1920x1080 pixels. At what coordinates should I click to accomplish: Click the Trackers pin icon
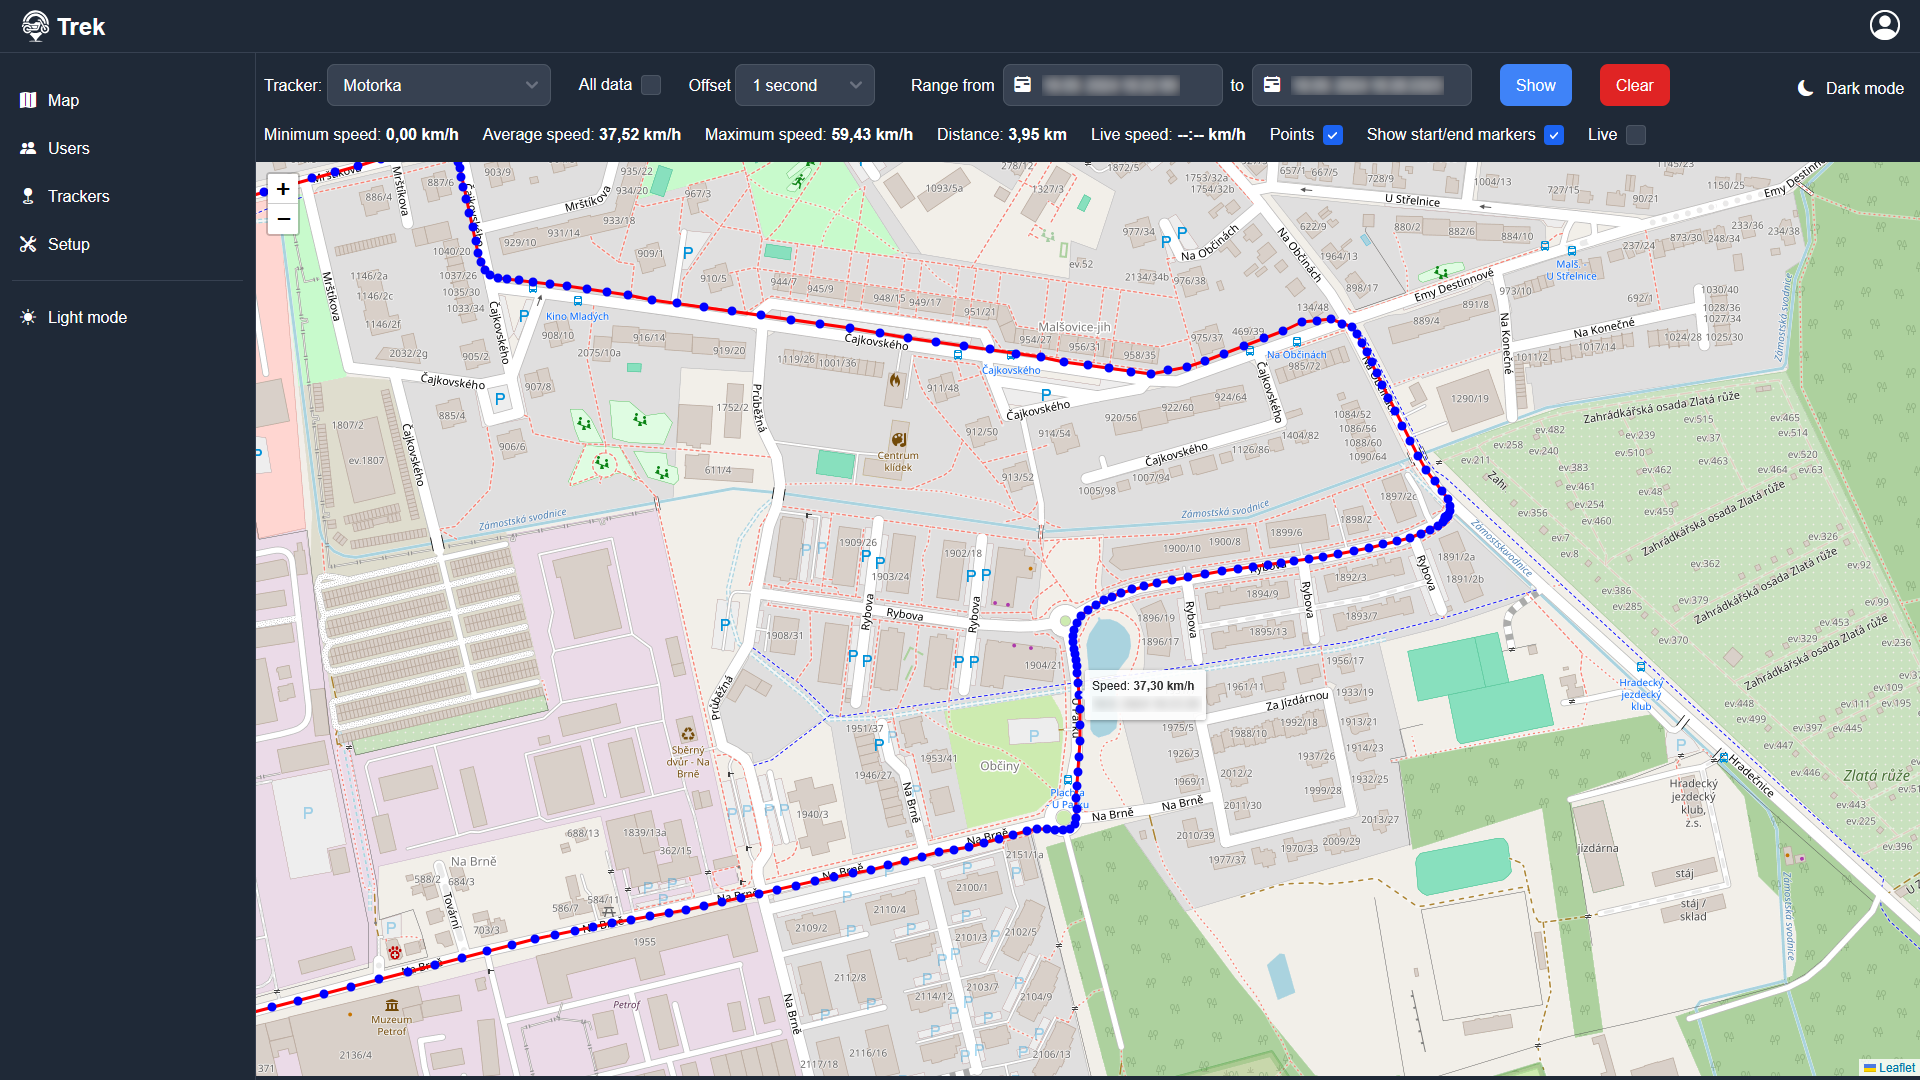(x=28, y=196)
